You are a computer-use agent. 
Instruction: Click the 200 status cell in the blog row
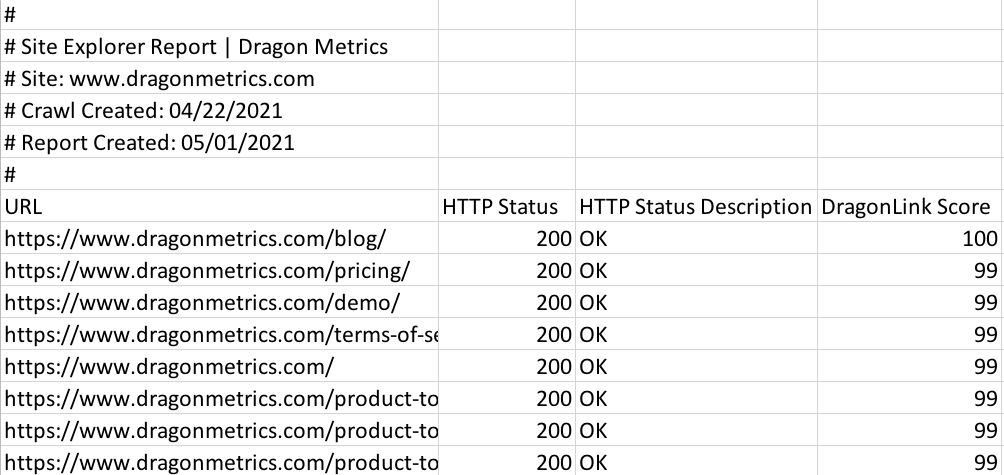(553, 239)
